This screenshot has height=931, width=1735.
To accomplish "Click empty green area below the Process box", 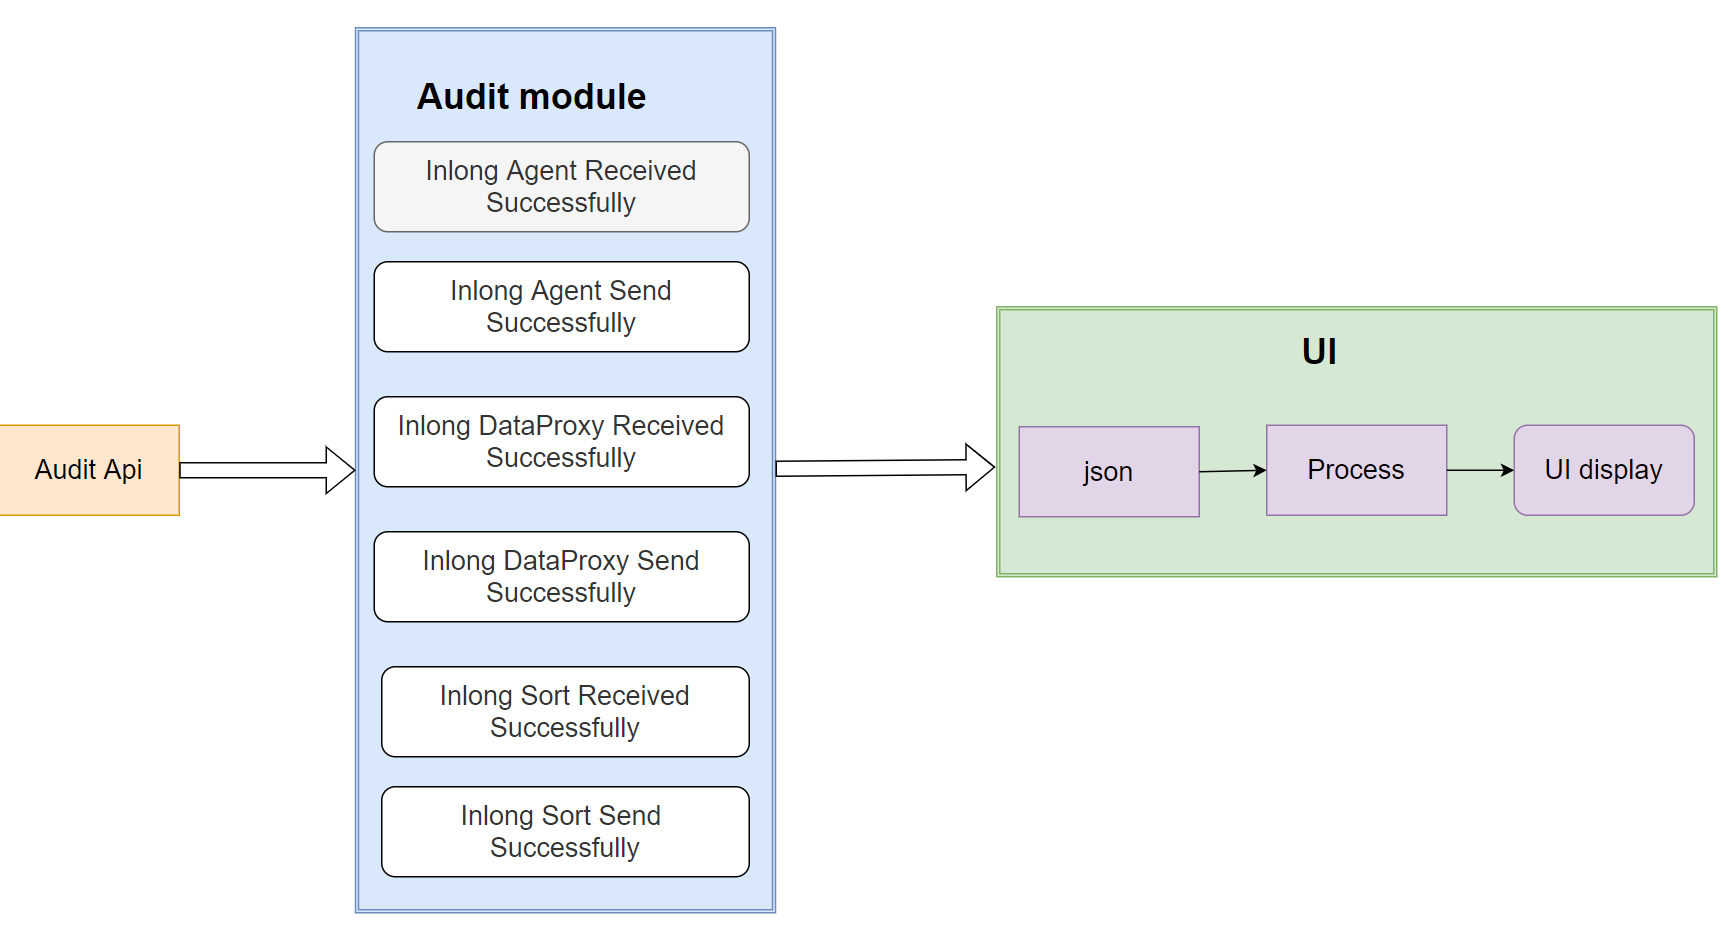I will point(1356,545).
